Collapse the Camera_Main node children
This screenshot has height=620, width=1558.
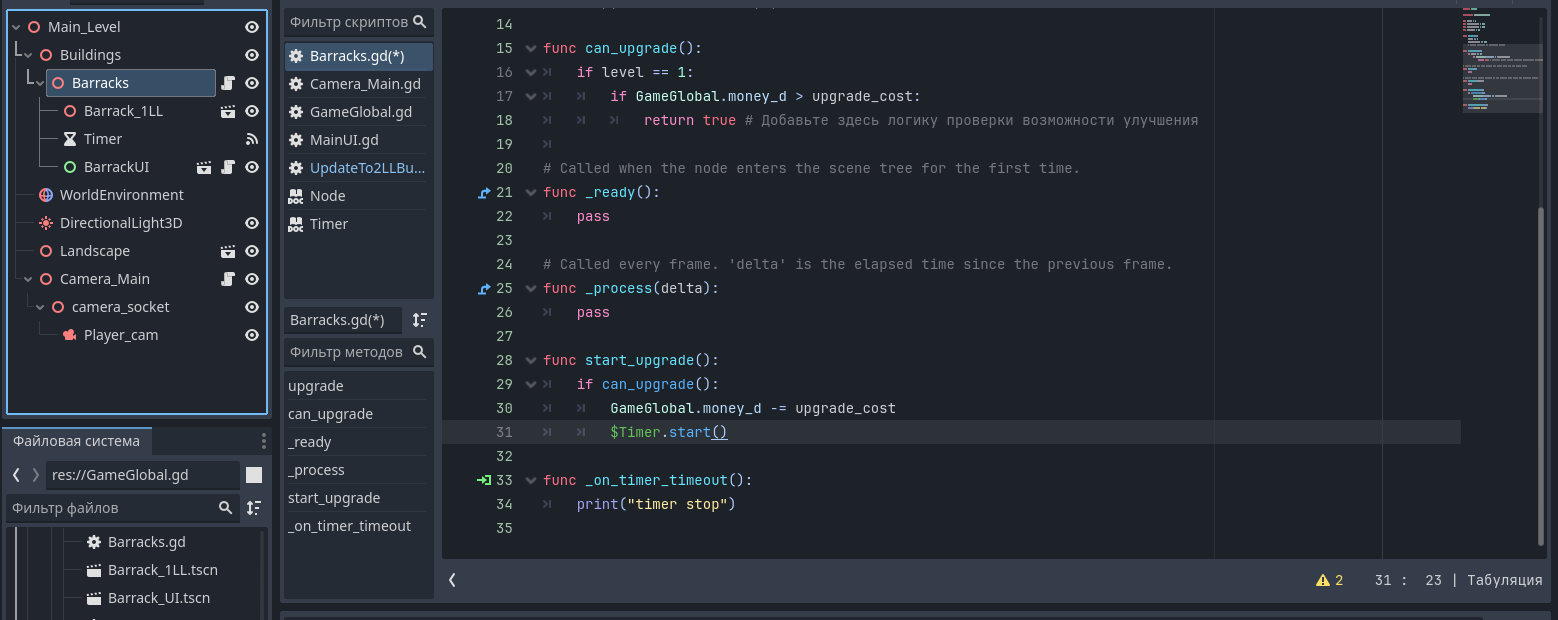(x=28, y=279)
